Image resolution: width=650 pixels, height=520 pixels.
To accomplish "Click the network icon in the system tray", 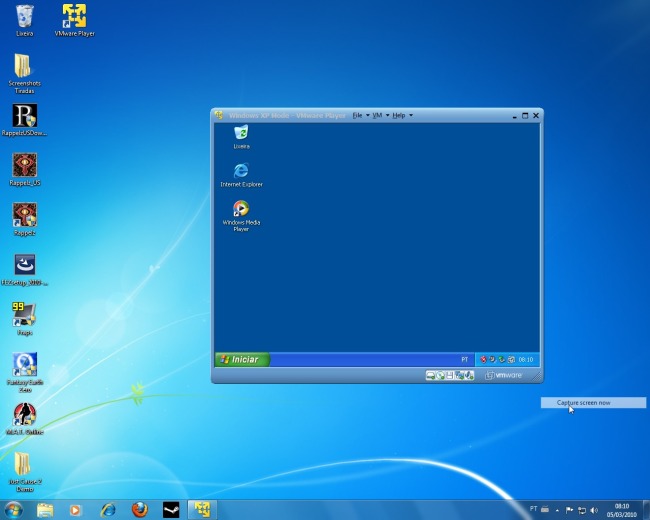I will pyautogui.click(x=582, y=510).
